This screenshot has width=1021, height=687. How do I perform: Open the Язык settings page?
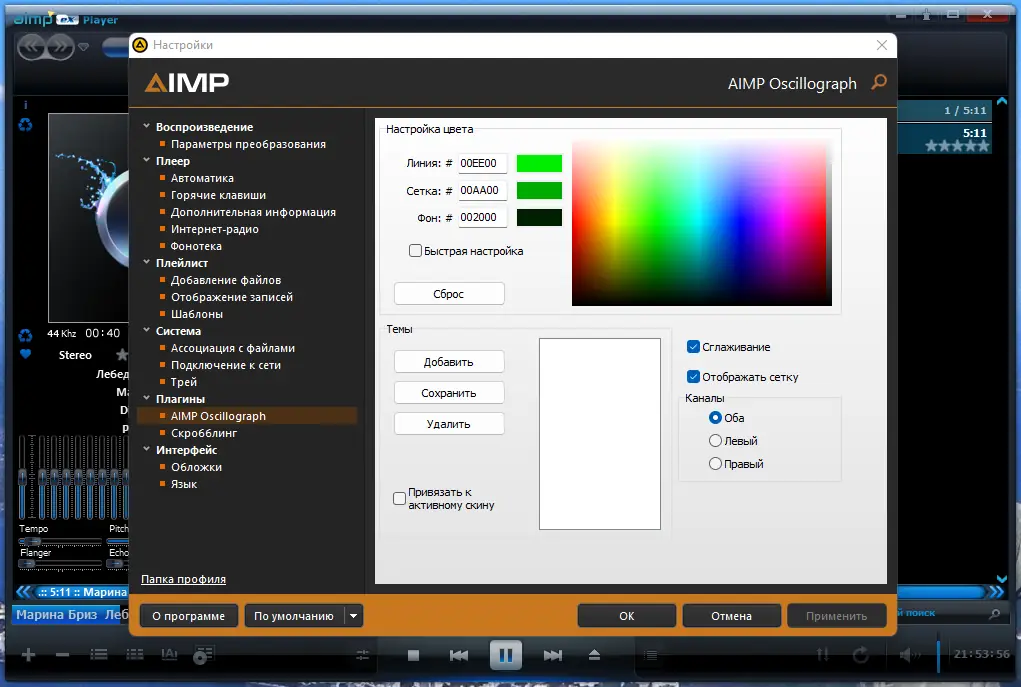click(184, 484)
